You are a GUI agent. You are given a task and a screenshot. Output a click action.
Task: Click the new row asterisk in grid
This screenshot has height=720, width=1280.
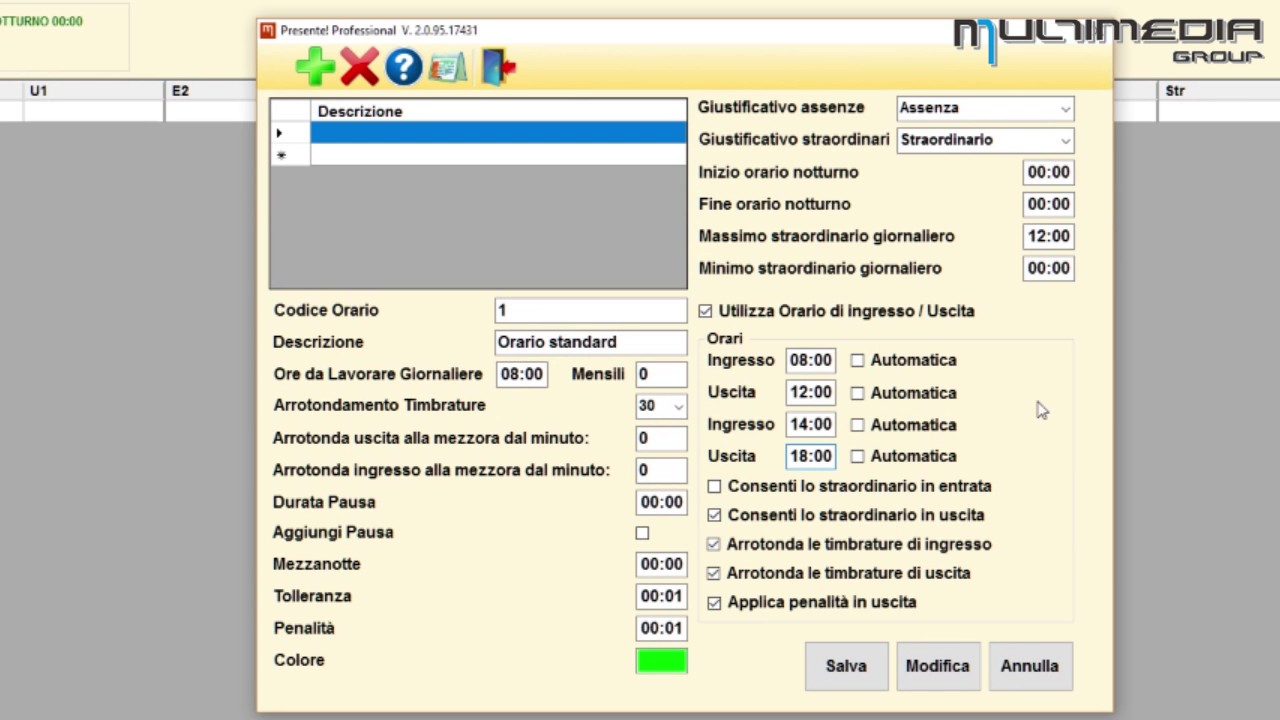pos(281,155)
